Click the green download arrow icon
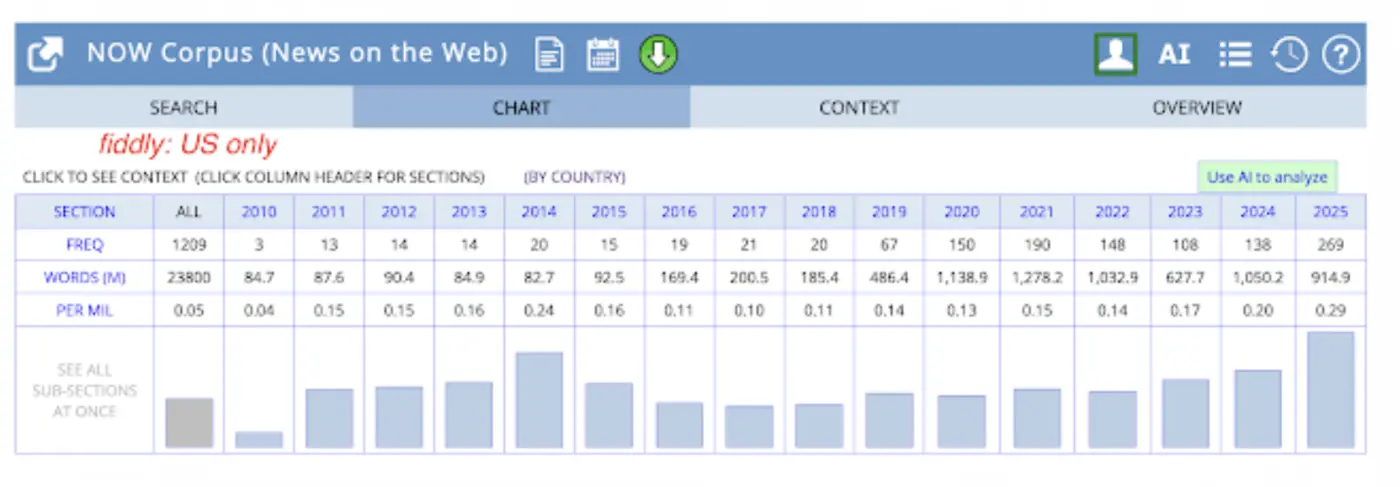Viewport: 1400px width, 487px height. (658, 54)
